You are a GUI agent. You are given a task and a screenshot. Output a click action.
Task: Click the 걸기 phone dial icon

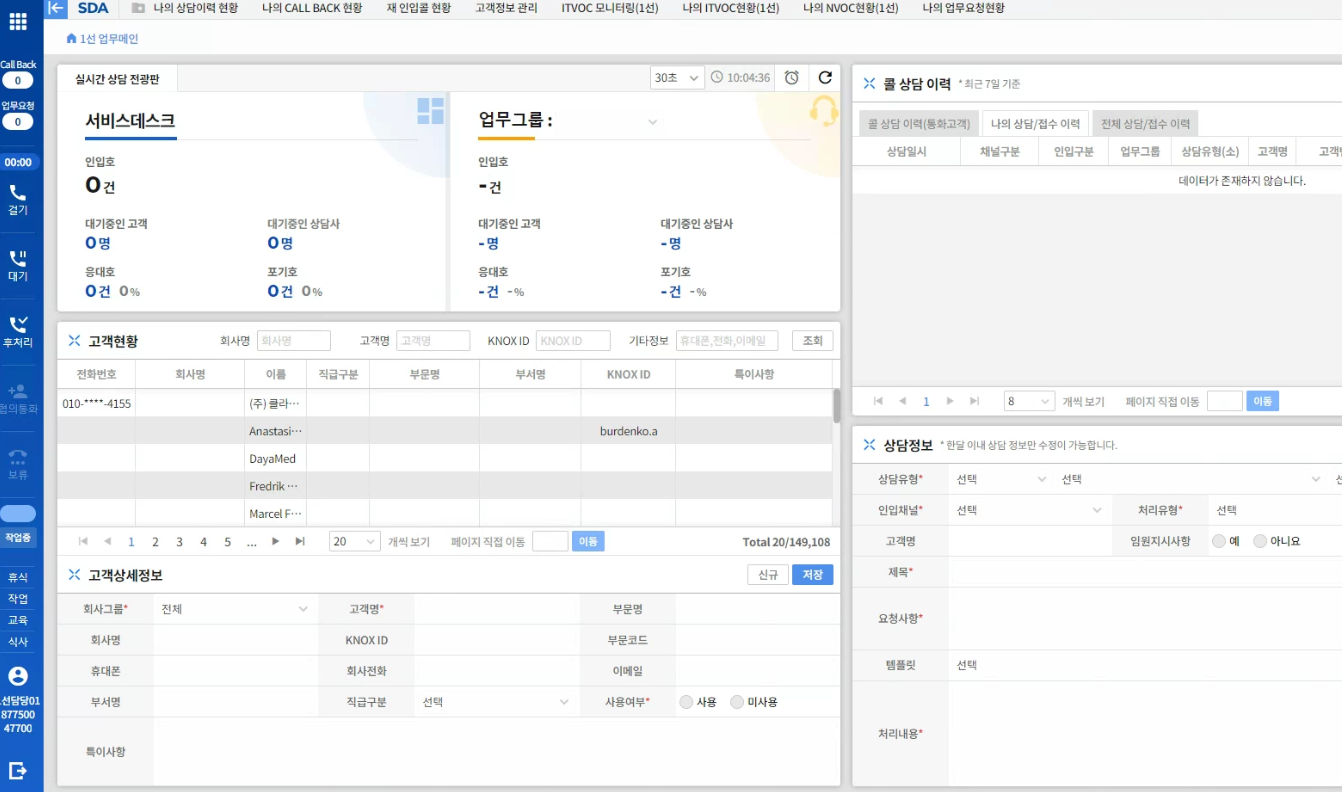click(x=18, y=192)
